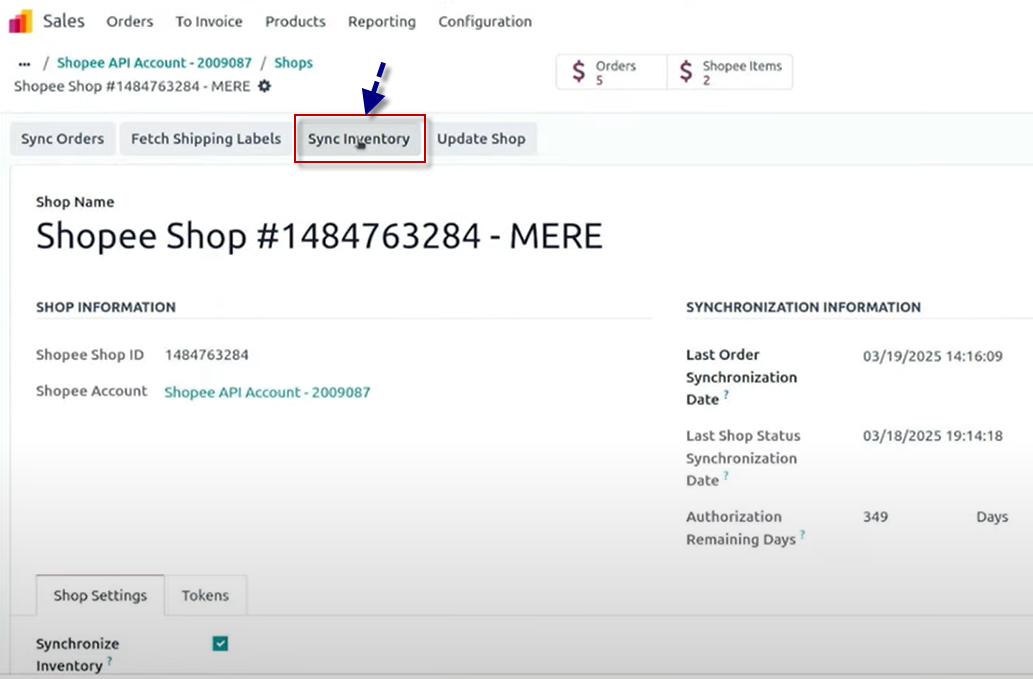Image resolution: width=1033 pixels, height=679 pixels.
Task: Click the SHOP INFORMATION section heading
Action: [106, 308]
